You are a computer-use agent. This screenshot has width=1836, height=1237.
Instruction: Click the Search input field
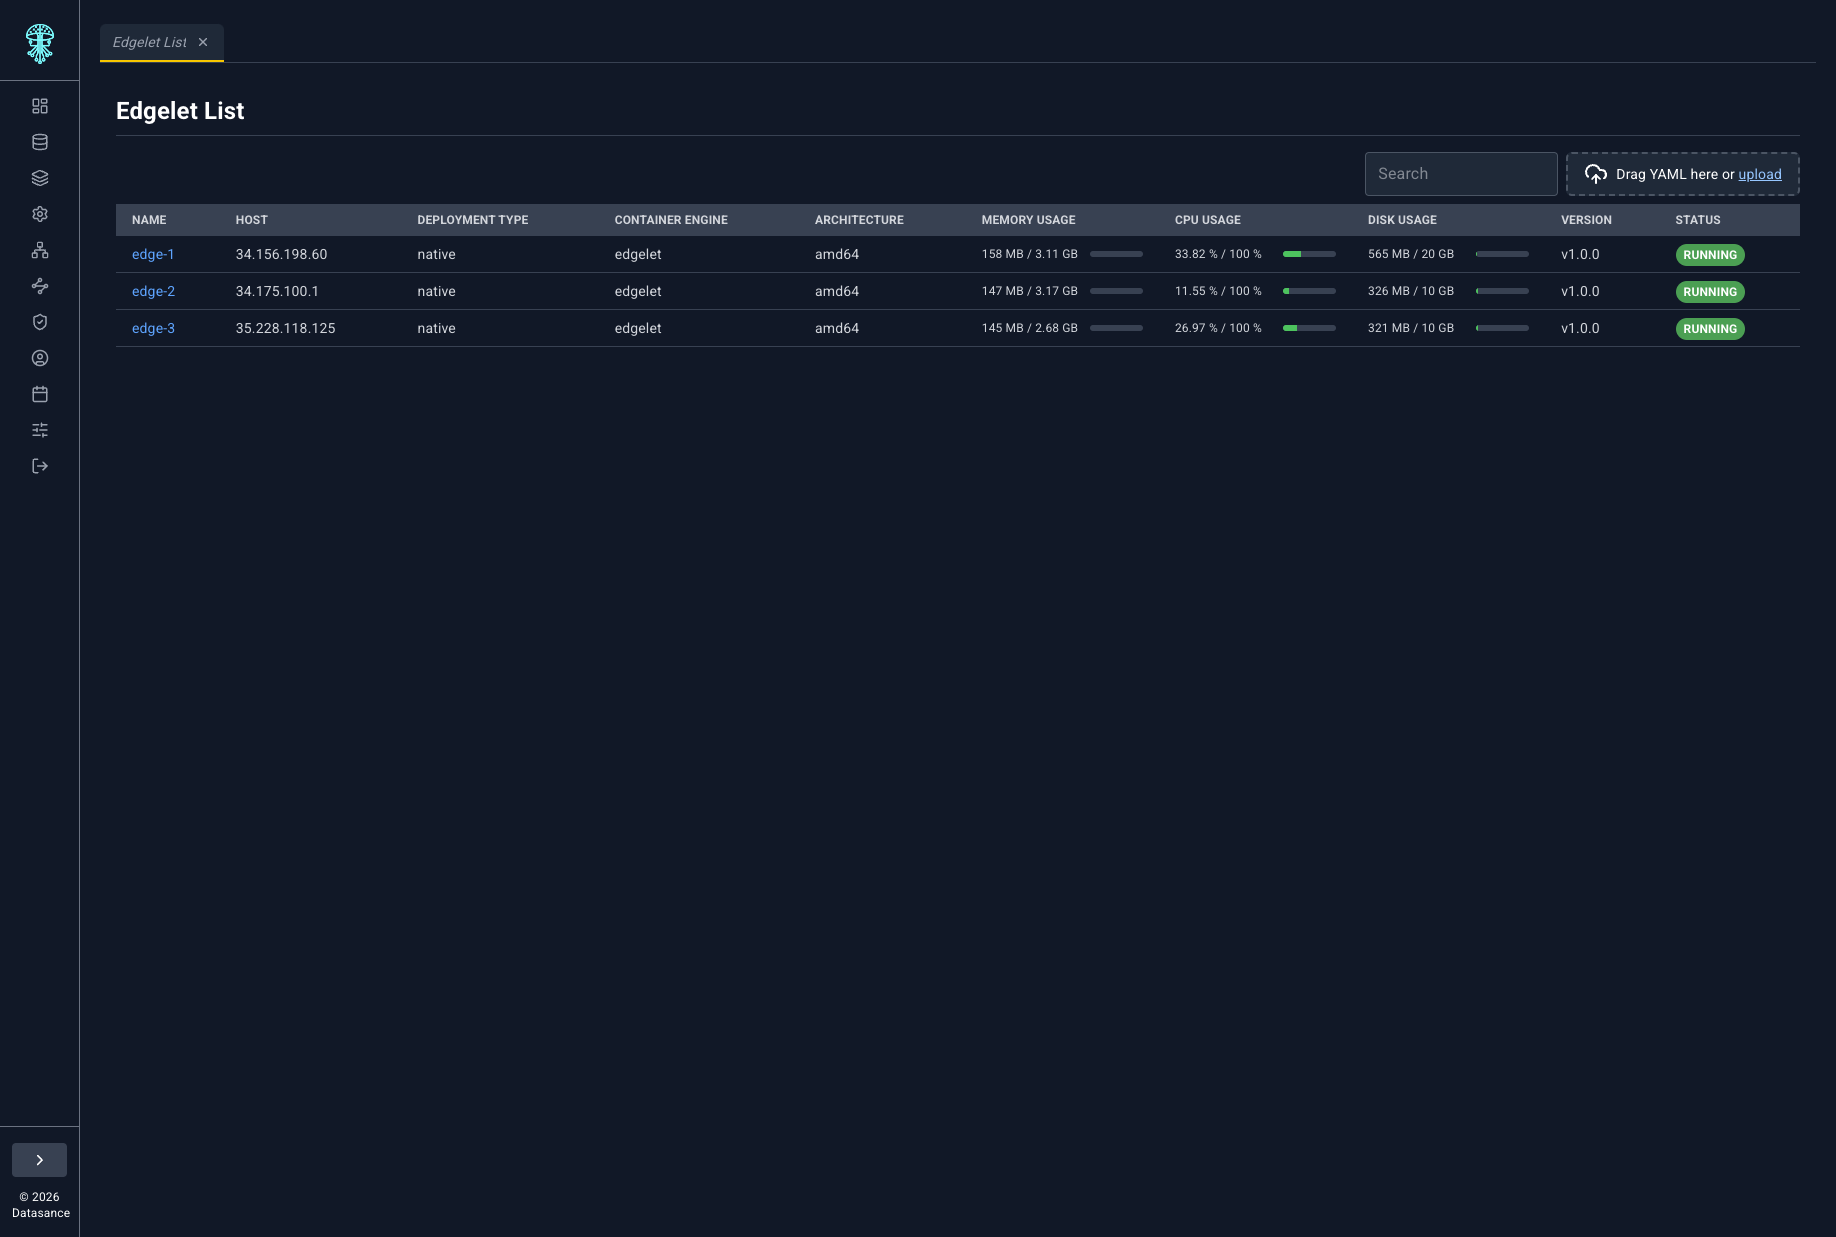tap(1461, 174)
